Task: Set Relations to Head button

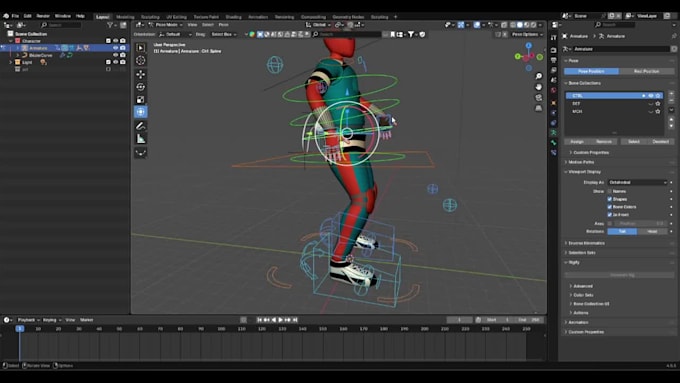Action: (x=652, y=232)
